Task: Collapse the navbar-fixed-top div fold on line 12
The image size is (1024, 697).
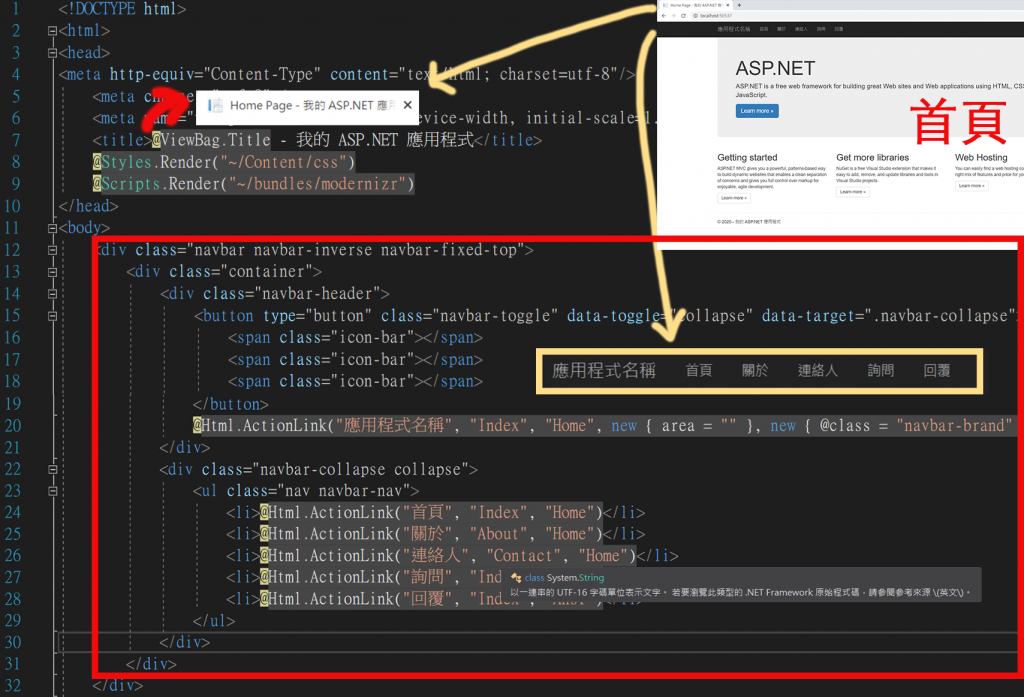Action: point(52,250)
